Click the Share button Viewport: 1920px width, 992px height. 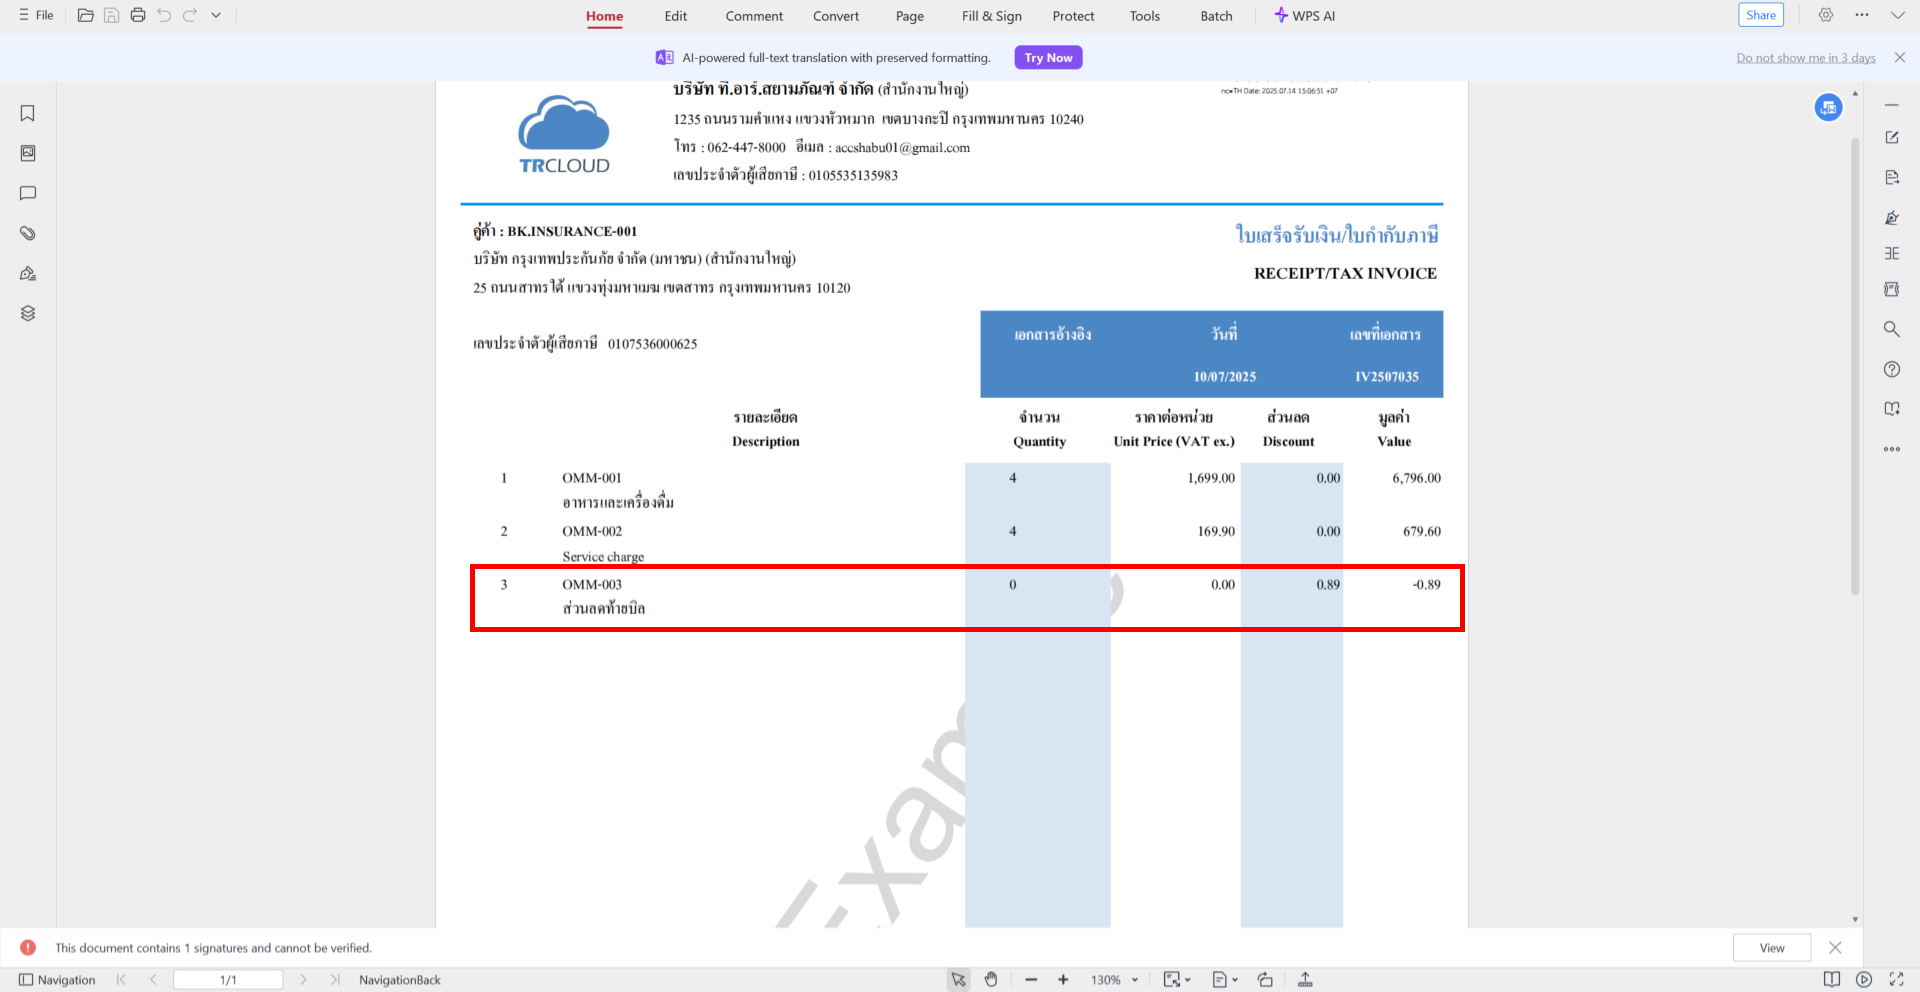coord(1761,15)
